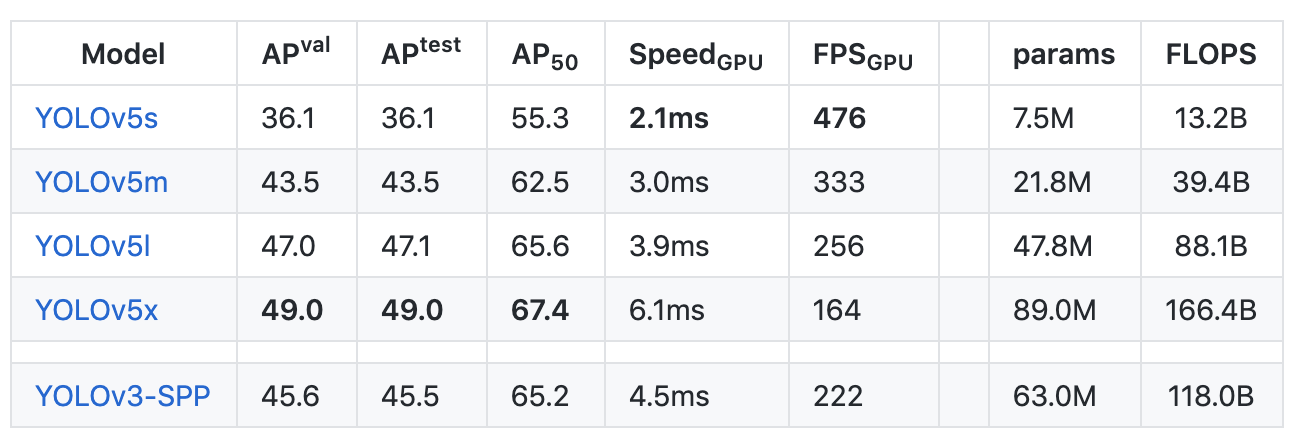Click the FLOPS column header
The height and width of the screenshot is (440, 1304).
tap(1211, 55)
